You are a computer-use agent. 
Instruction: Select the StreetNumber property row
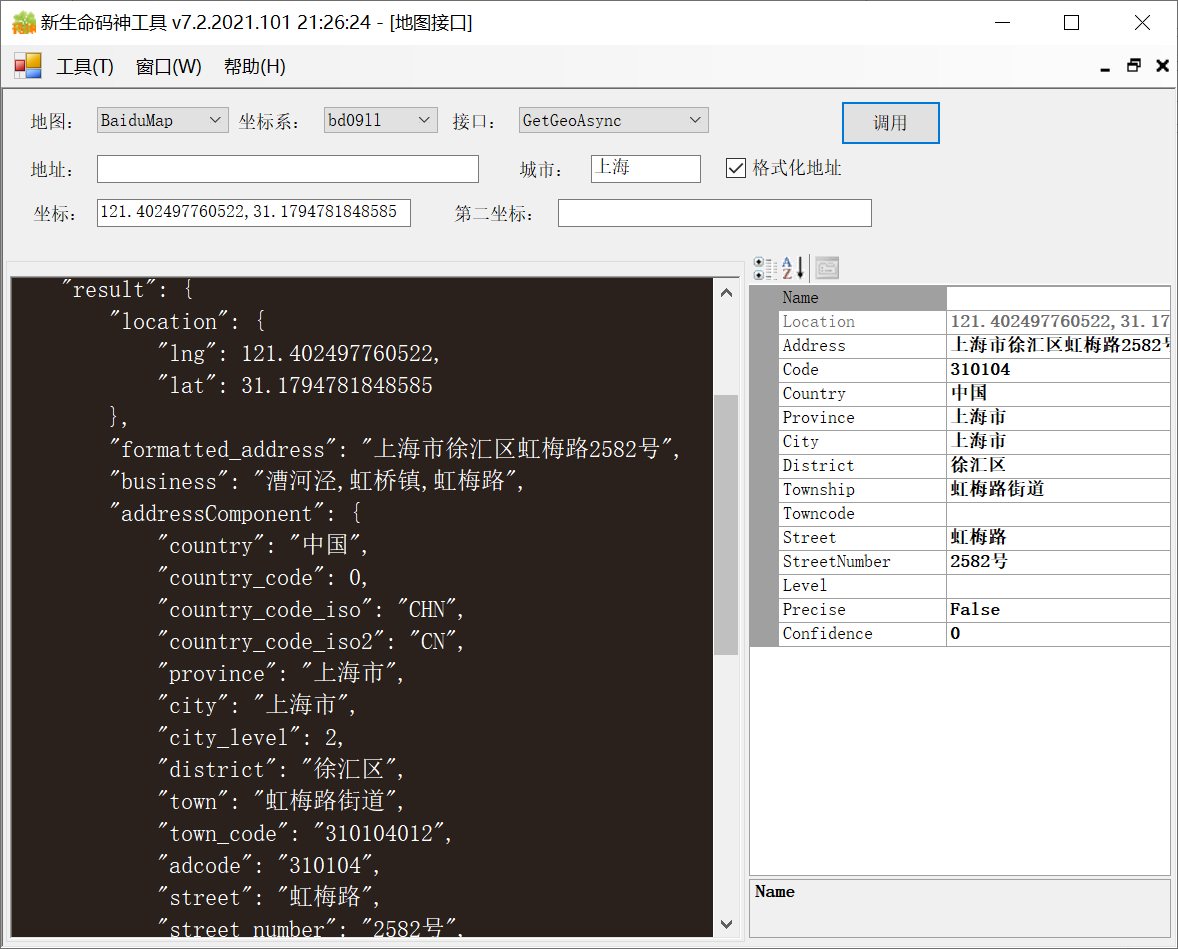click(x=974, y=562)
